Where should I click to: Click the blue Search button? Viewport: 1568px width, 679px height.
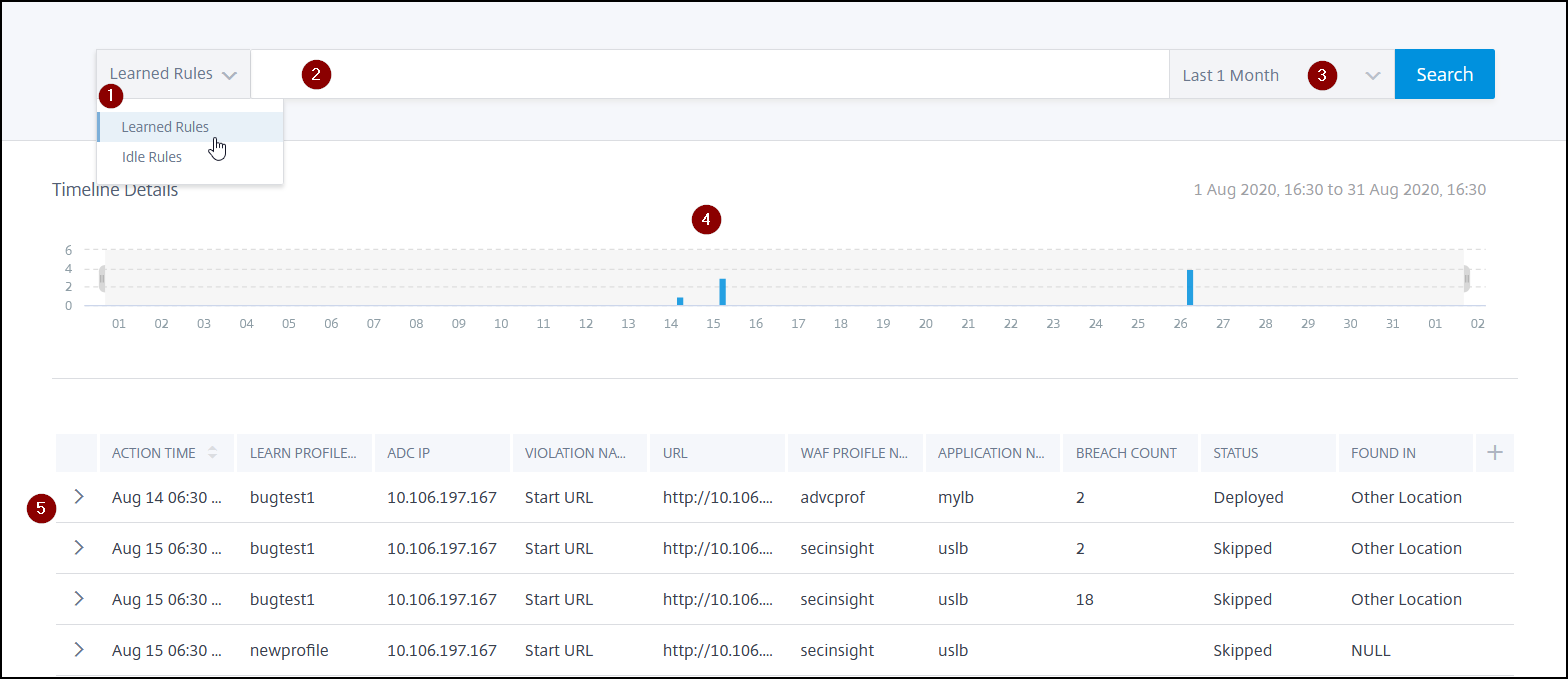(x=1445, y=74)
